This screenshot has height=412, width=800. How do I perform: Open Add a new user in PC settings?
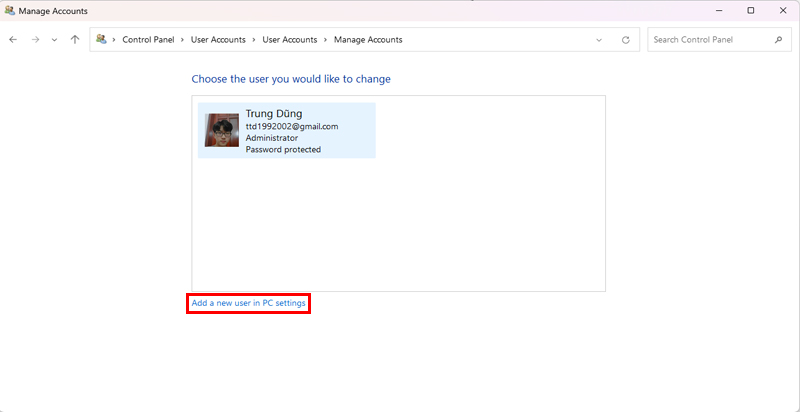(x=249, y=303)
